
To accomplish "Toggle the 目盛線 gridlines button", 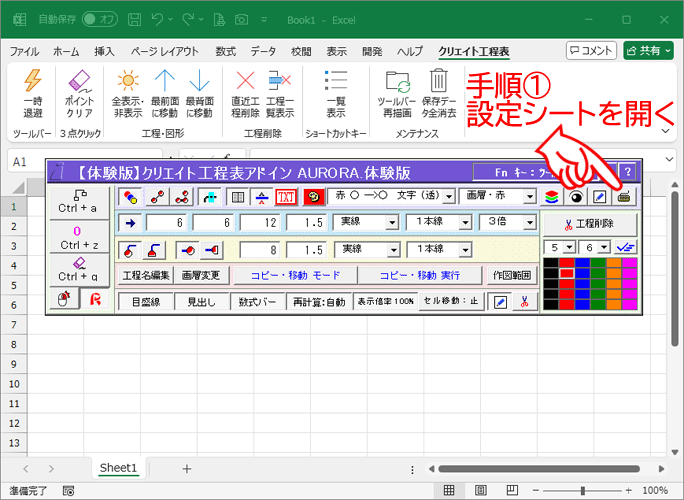I will [x=146, y=301].
